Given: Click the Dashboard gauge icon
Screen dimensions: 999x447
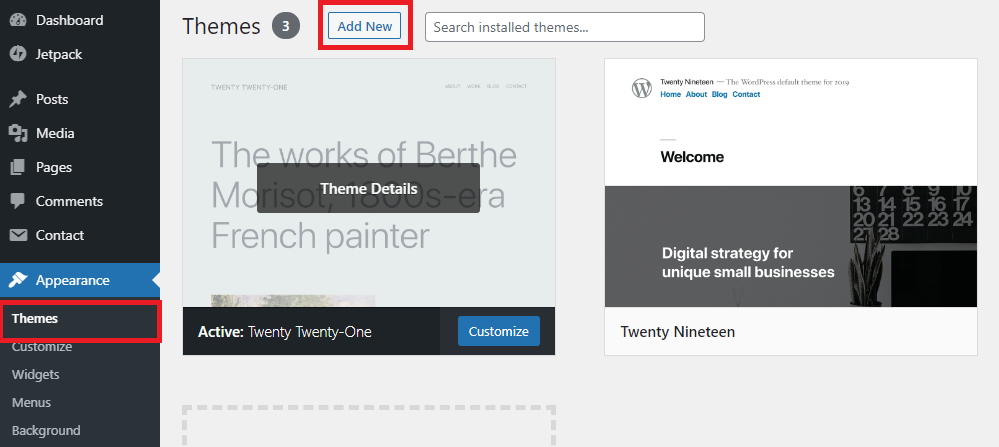Looking at the screenshot, I should 18,20.
